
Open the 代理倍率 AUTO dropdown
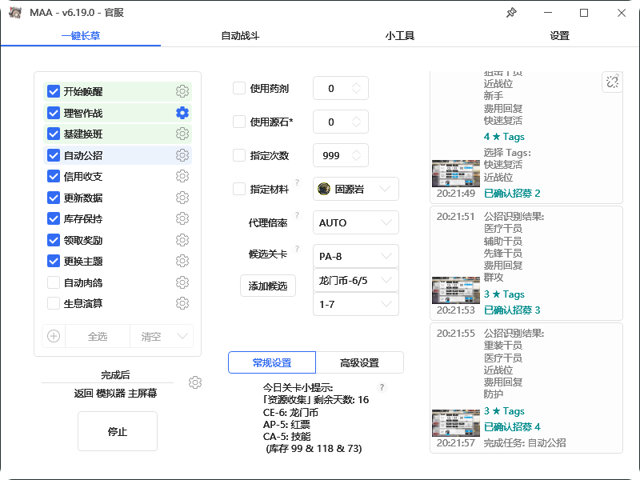(x=356, y=222)
